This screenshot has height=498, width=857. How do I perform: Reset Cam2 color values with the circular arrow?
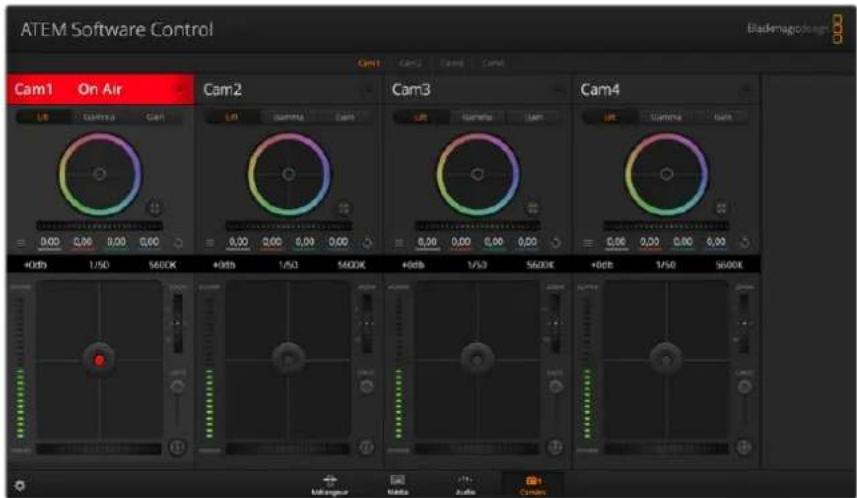(367, 243)
